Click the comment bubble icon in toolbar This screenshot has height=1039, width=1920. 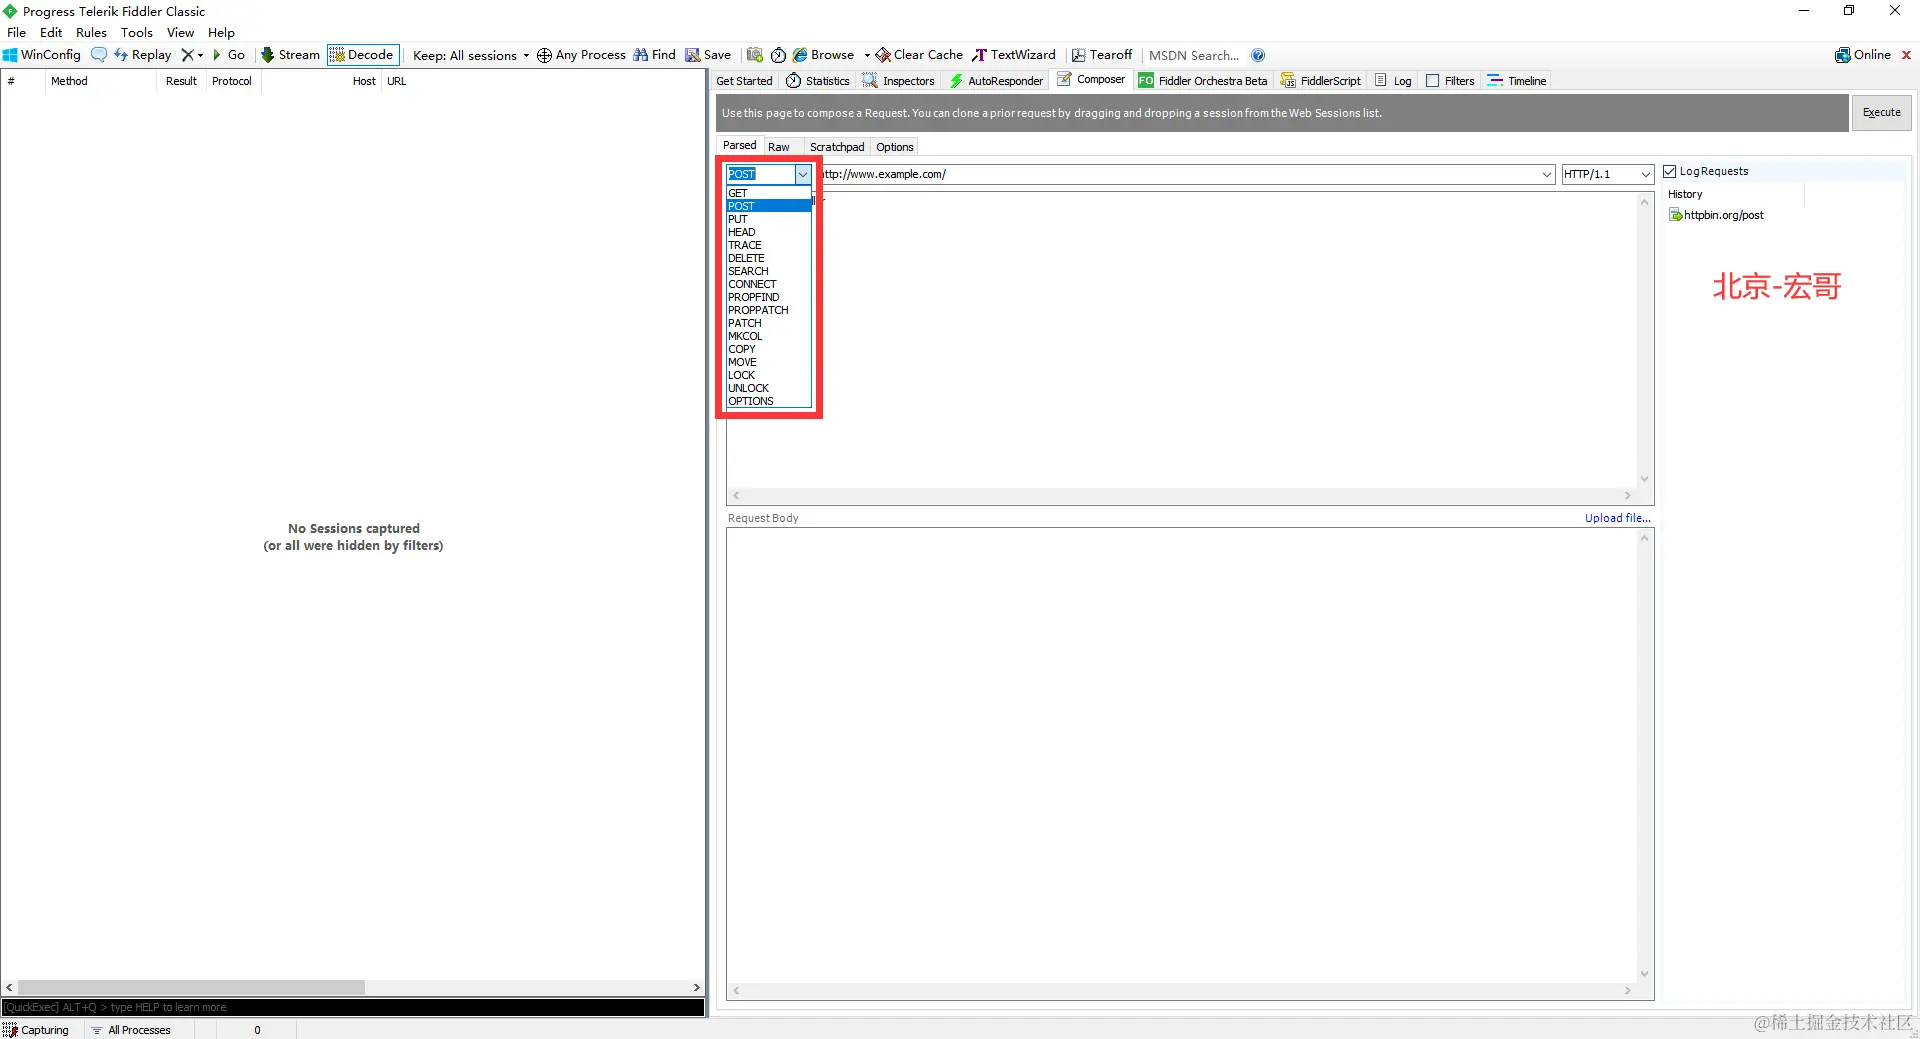click(x=98, y=55)
